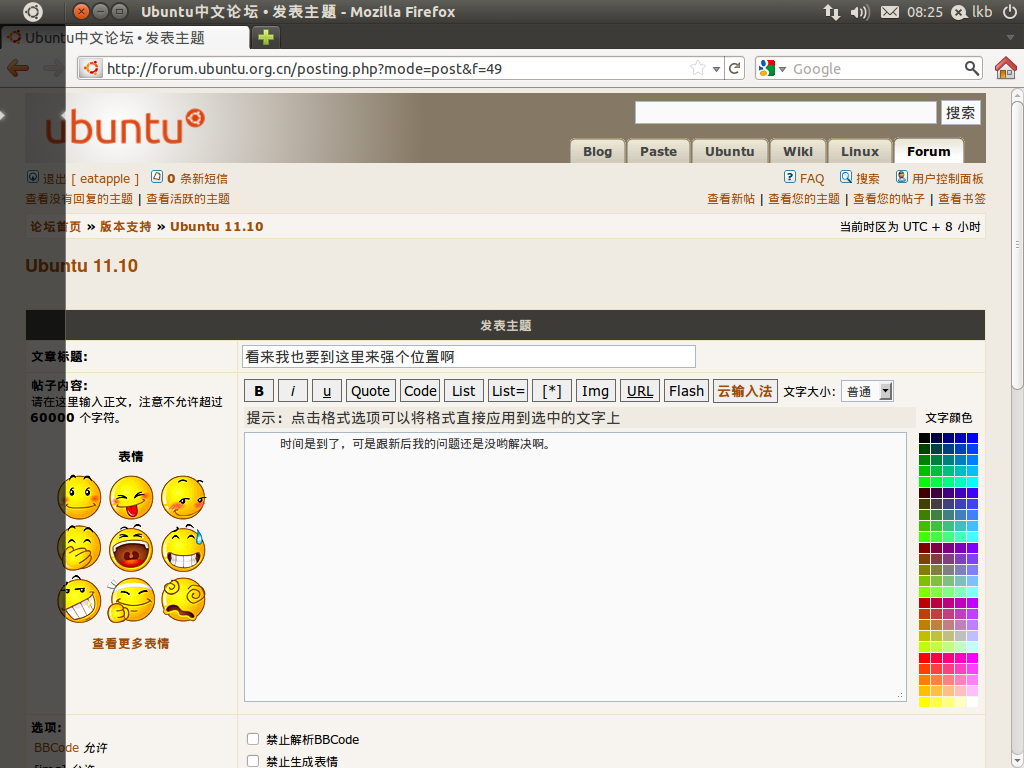Open Firefox home page icon

pos(1006,68)
